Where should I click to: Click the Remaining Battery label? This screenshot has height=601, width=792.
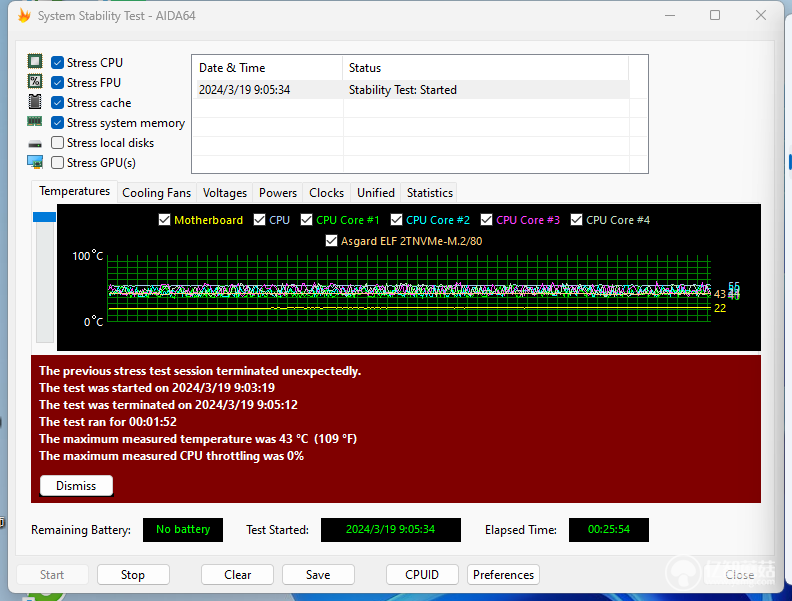(x=81, y=530)
